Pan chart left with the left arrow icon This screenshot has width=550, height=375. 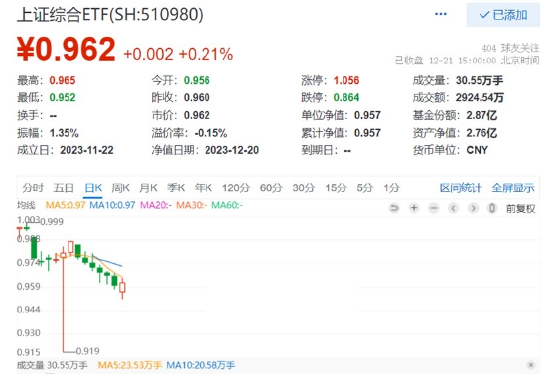(x=454, y=208)
